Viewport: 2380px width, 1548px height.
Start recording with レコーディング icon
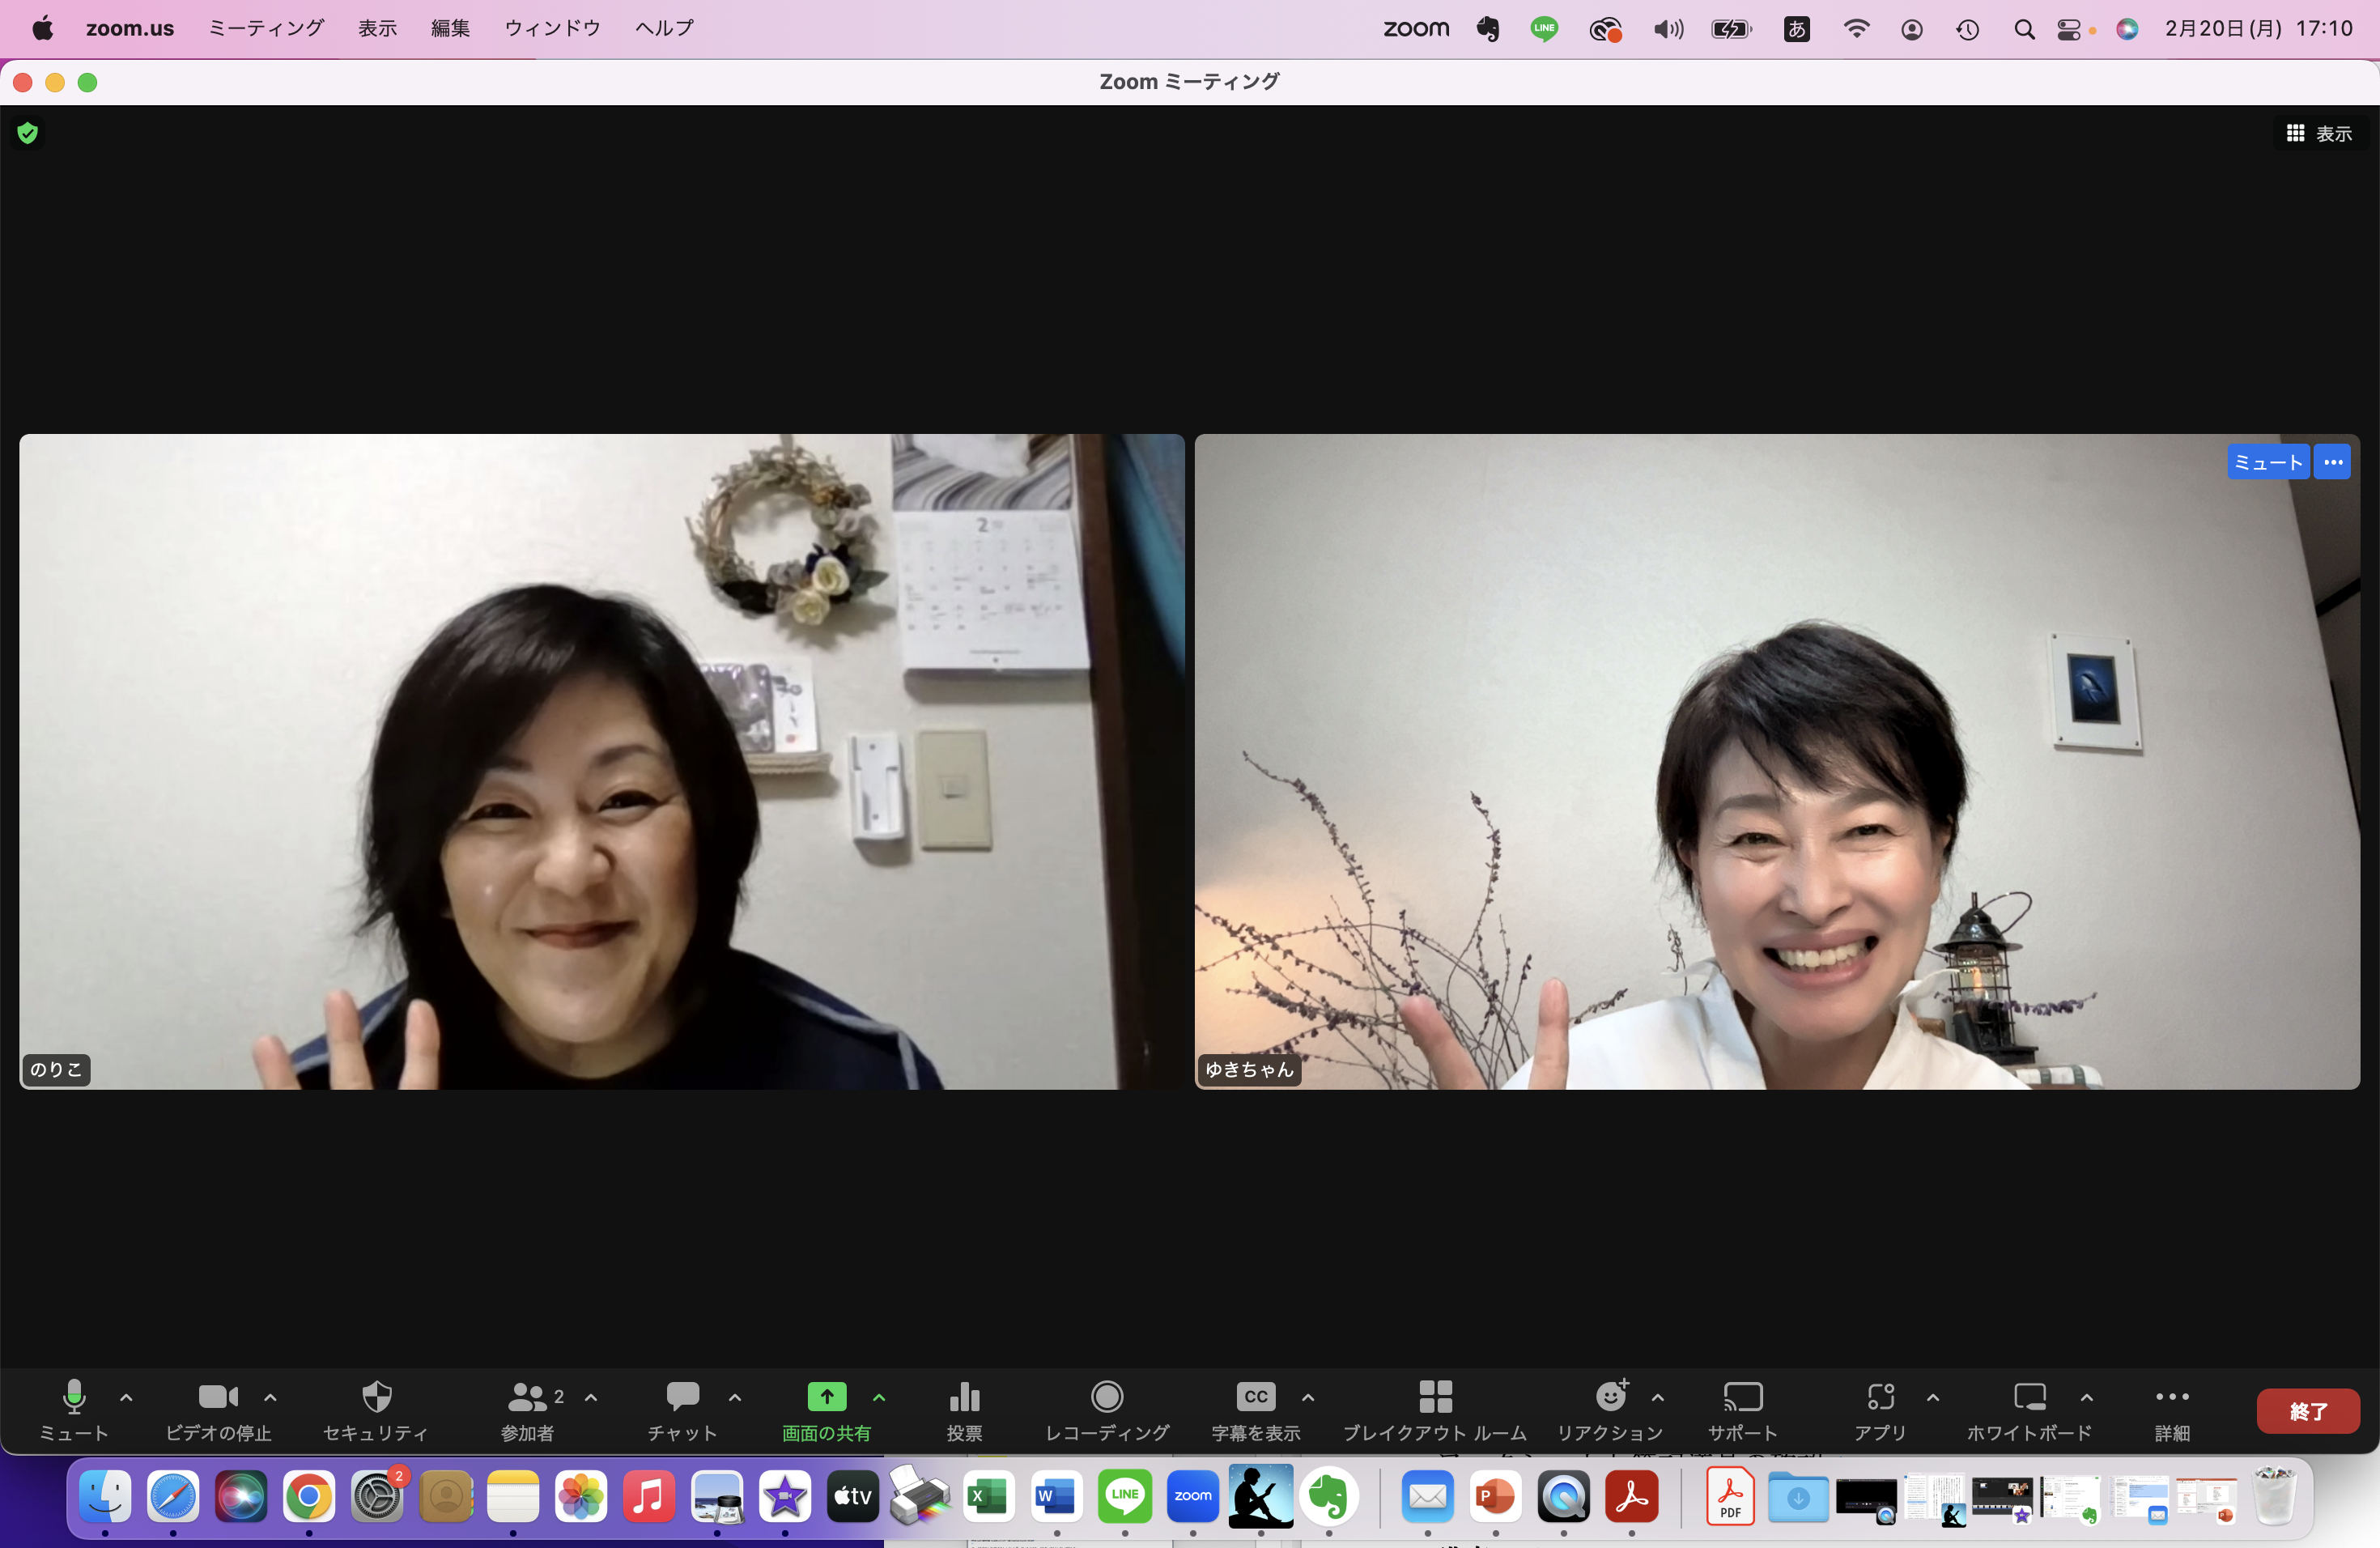point(1106,1397)
